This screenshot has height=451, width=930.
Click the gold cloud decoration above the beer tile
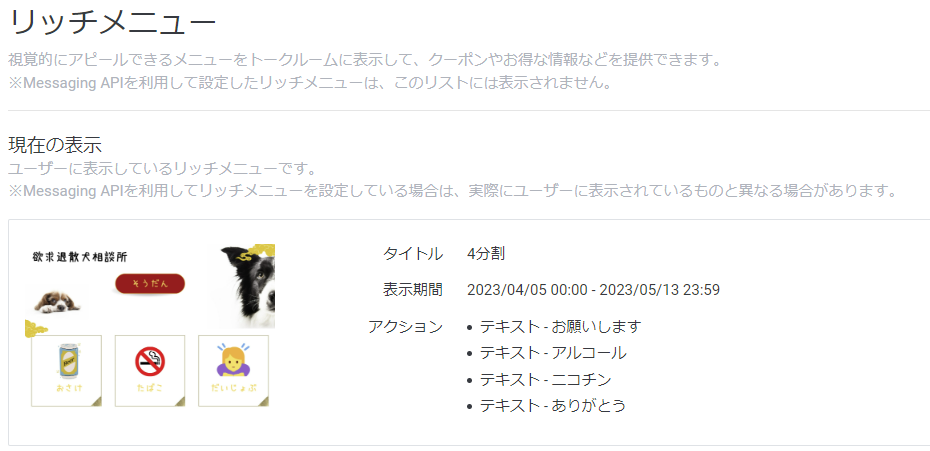[37, 328]
